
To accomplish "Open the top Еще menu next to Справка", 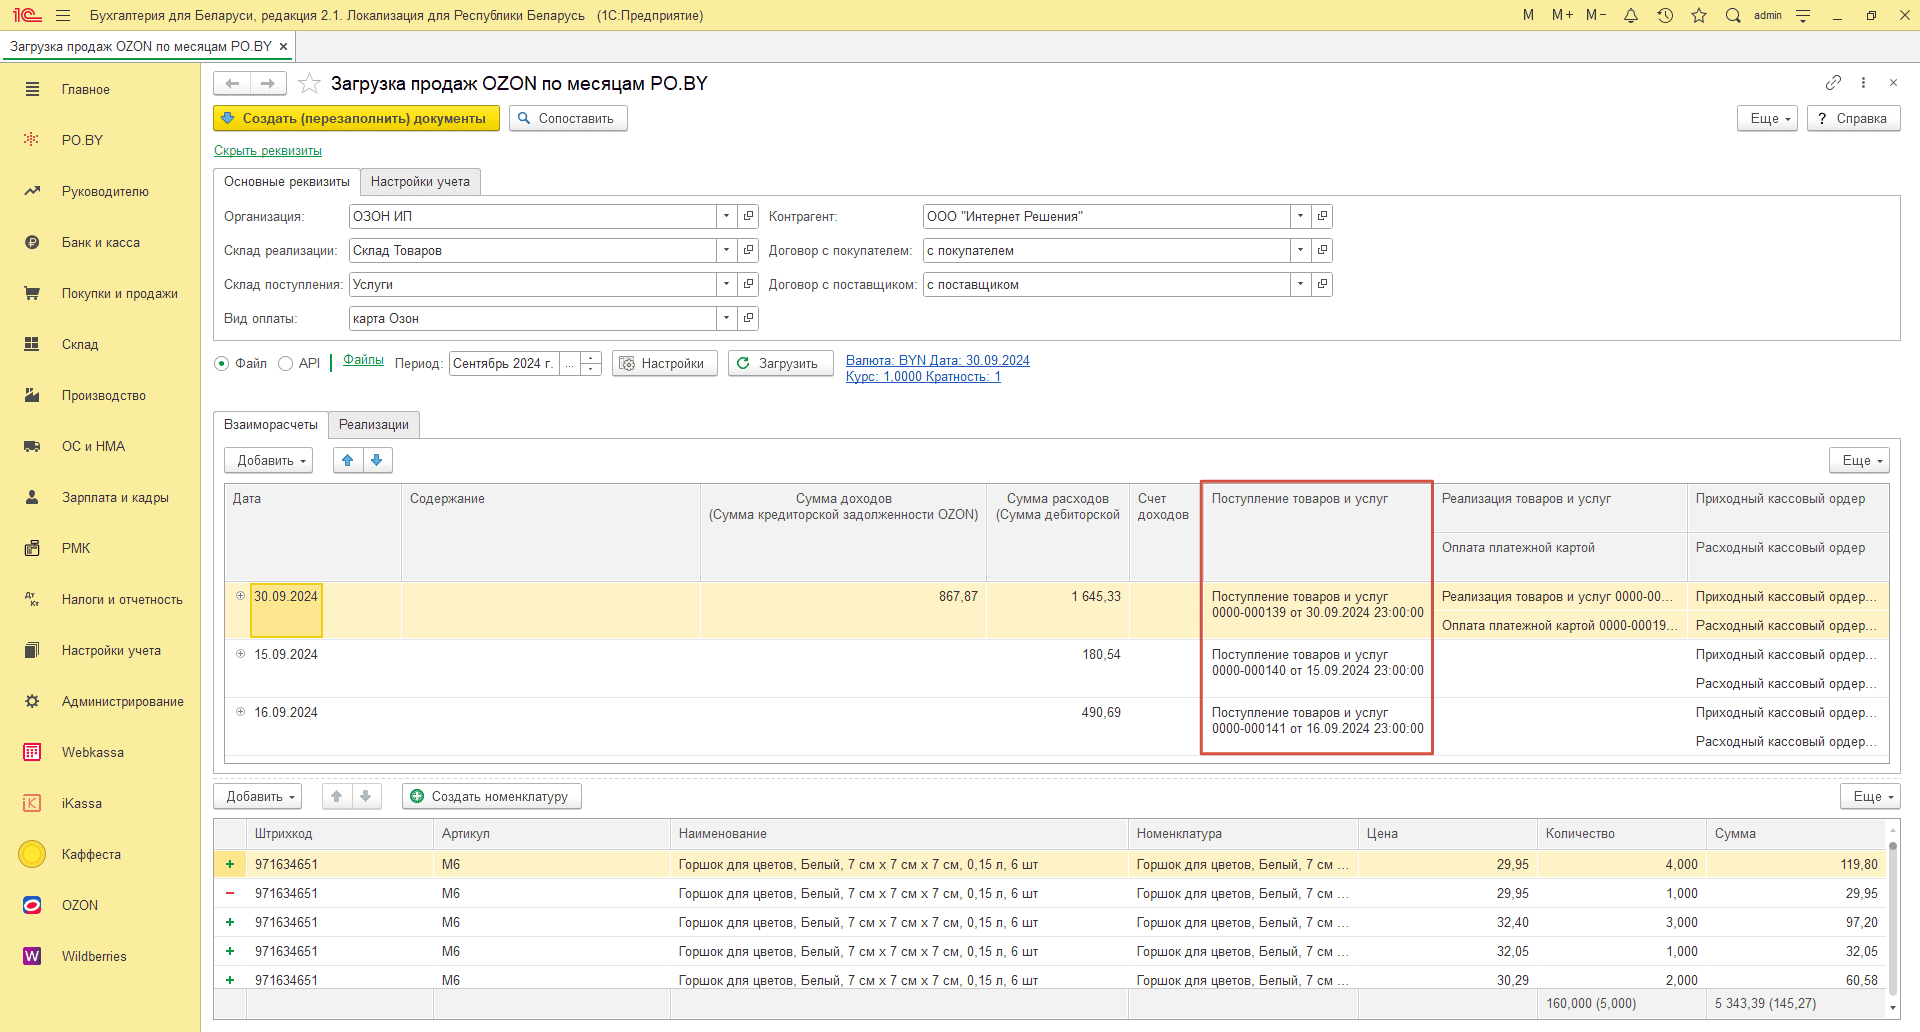I will (1768, 118).
